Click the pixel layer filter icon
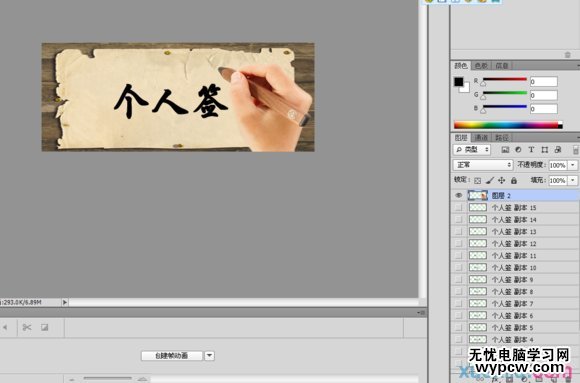 coord(505,150)
